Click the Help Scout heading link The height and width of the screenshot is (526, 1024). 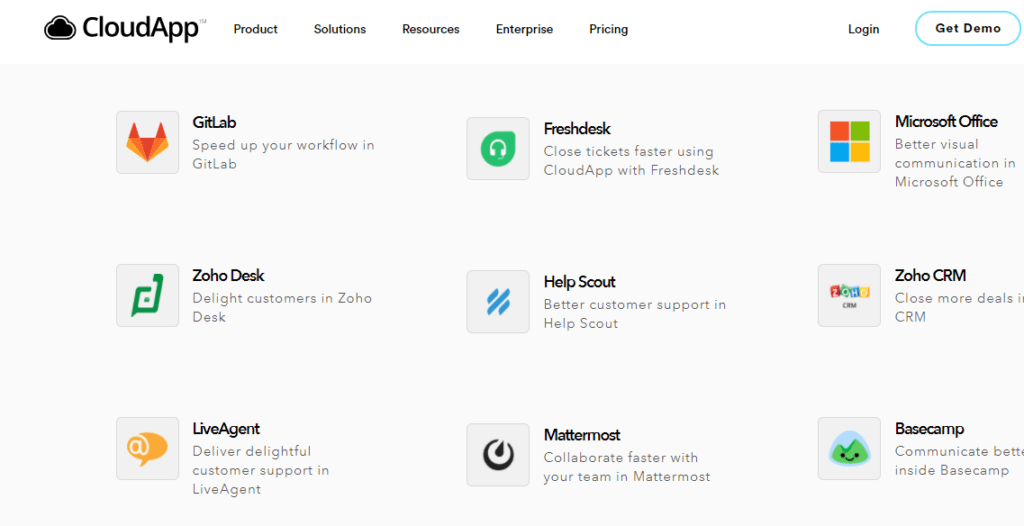click(579, 282)
